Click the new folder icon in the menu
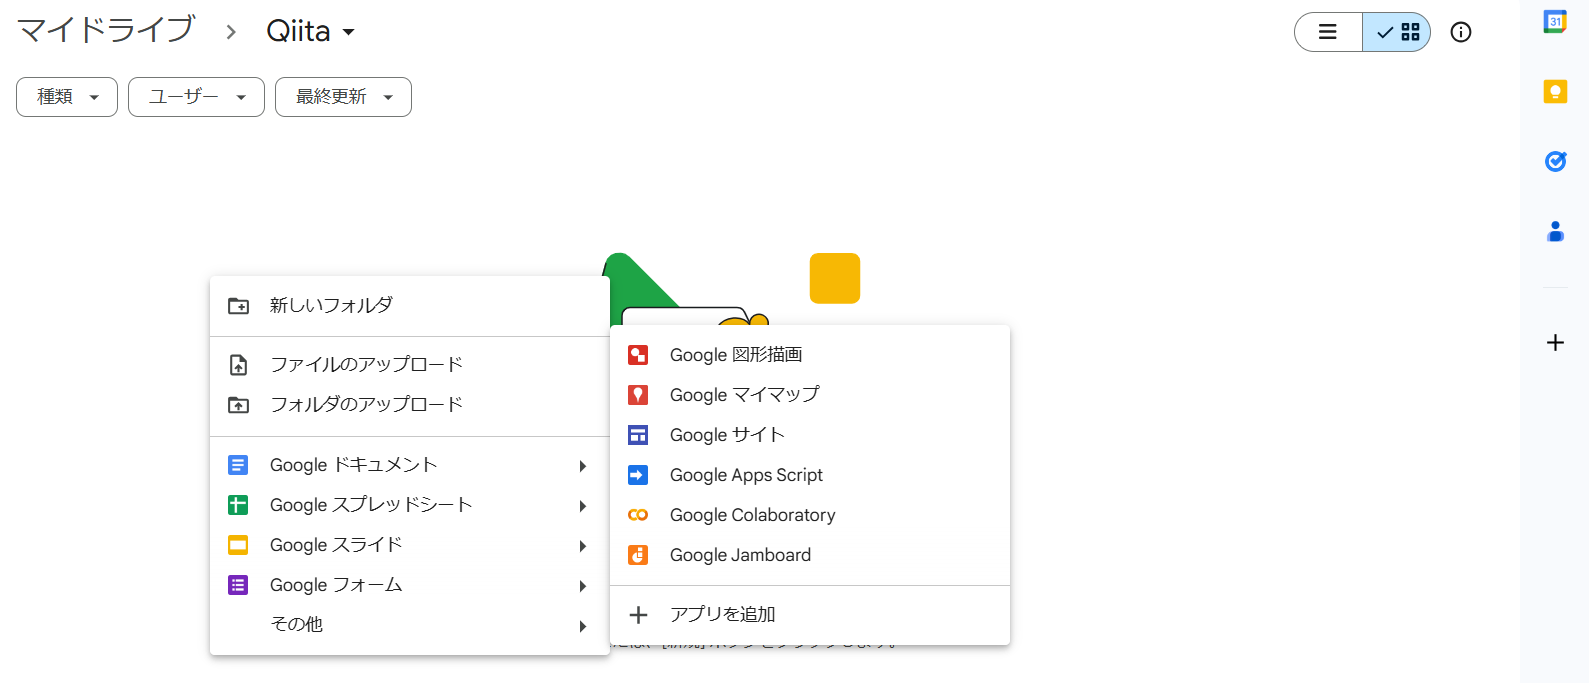Image resolution: width=1589 pixels, height=683 pixels. click(238, 306)
